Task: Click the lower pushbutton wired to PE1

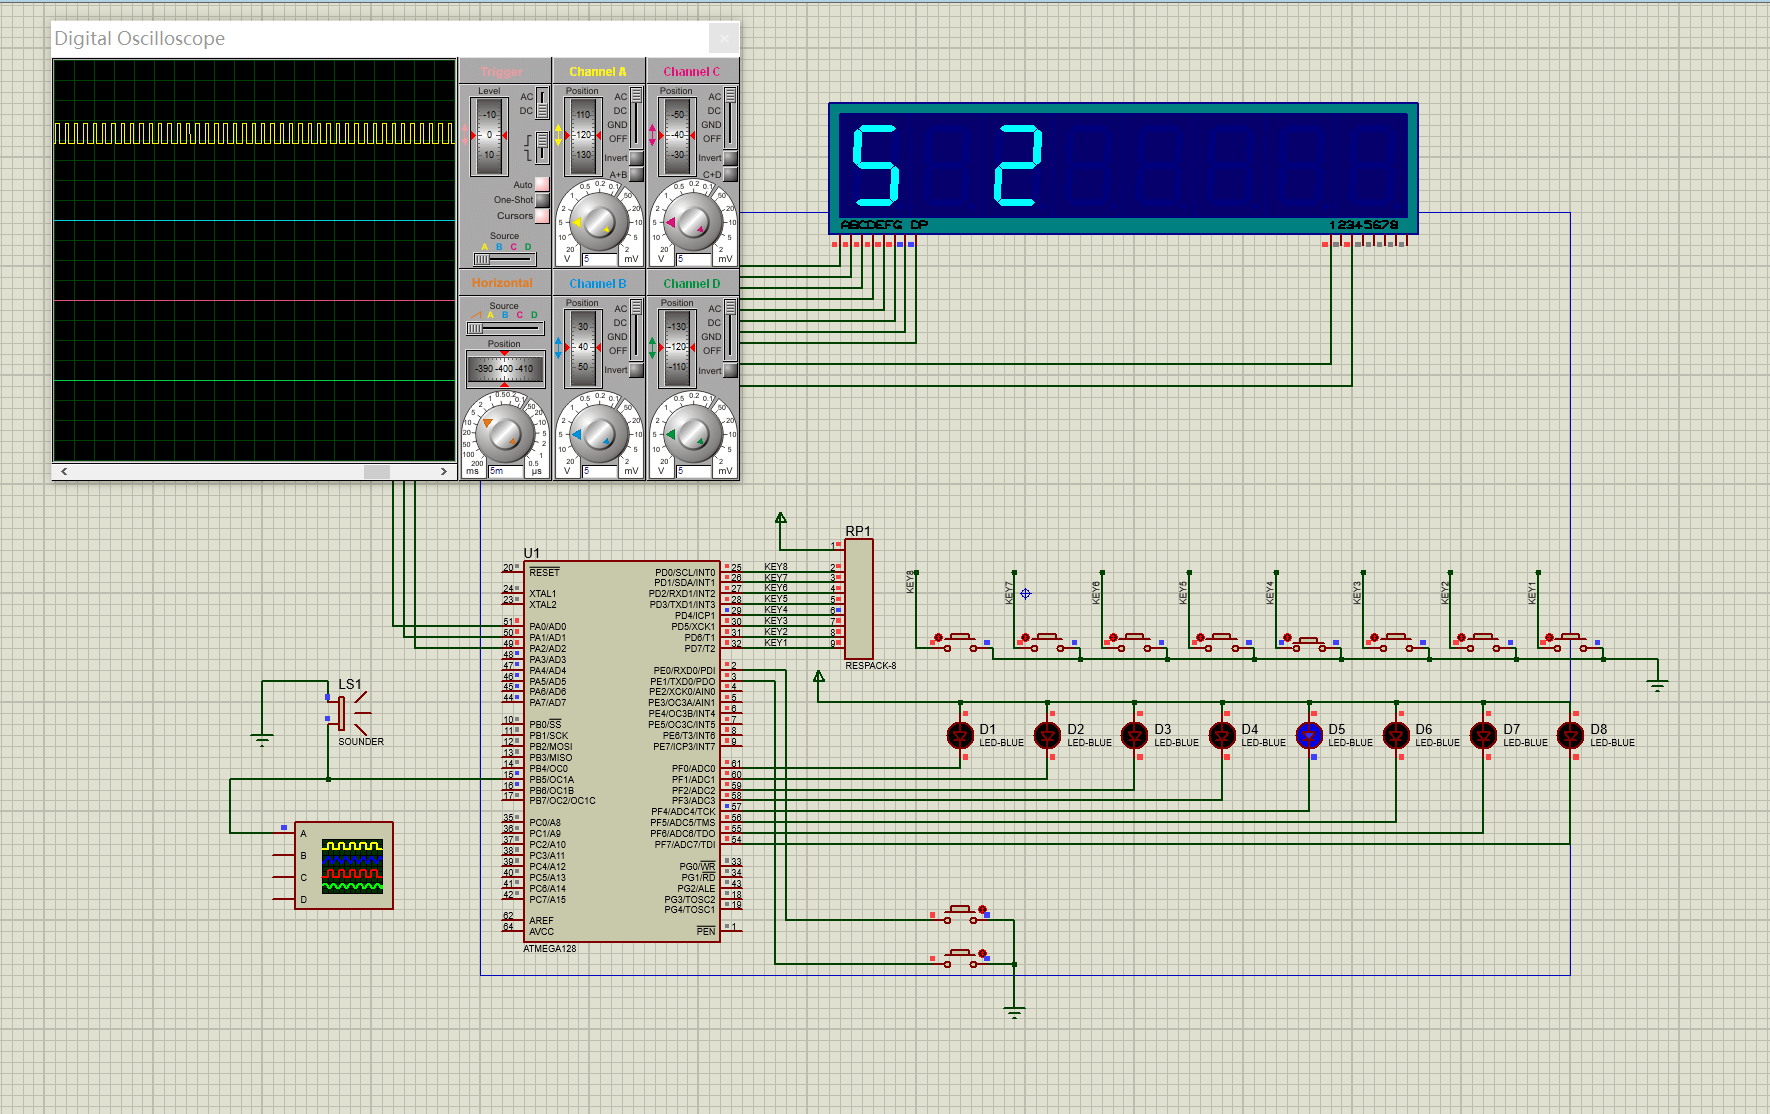Action: coord(960,957)
